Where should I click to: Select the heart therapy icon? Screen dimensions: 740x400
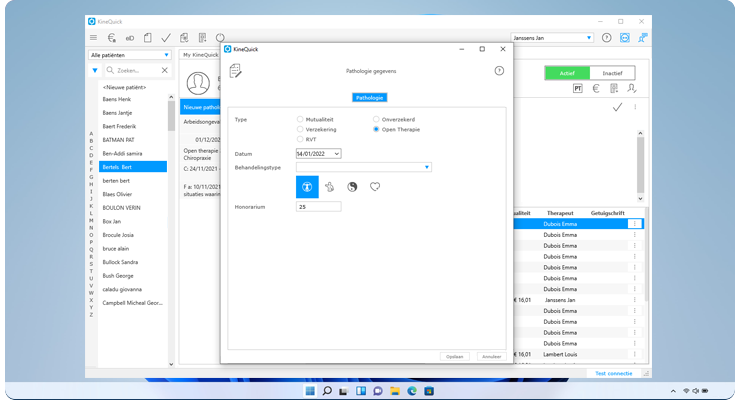375,187
